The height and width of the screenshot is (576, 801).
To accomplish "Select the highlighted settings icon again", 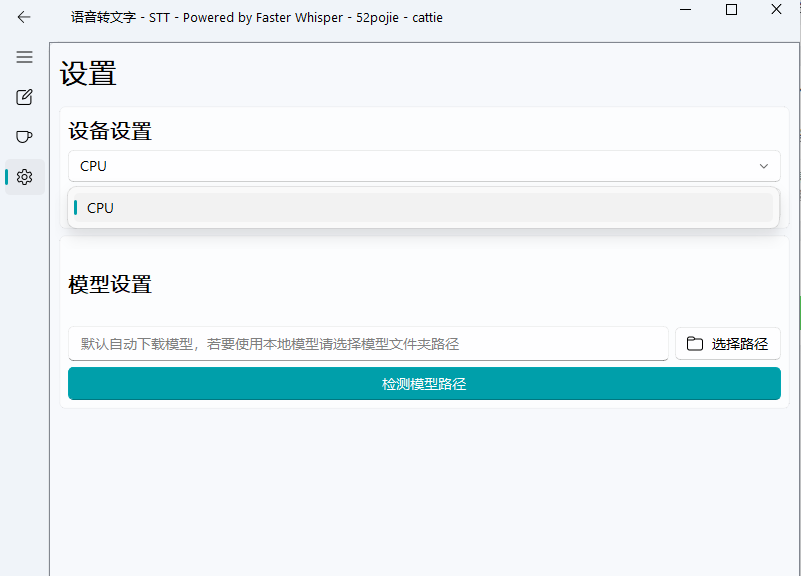I will coord(23,176).
